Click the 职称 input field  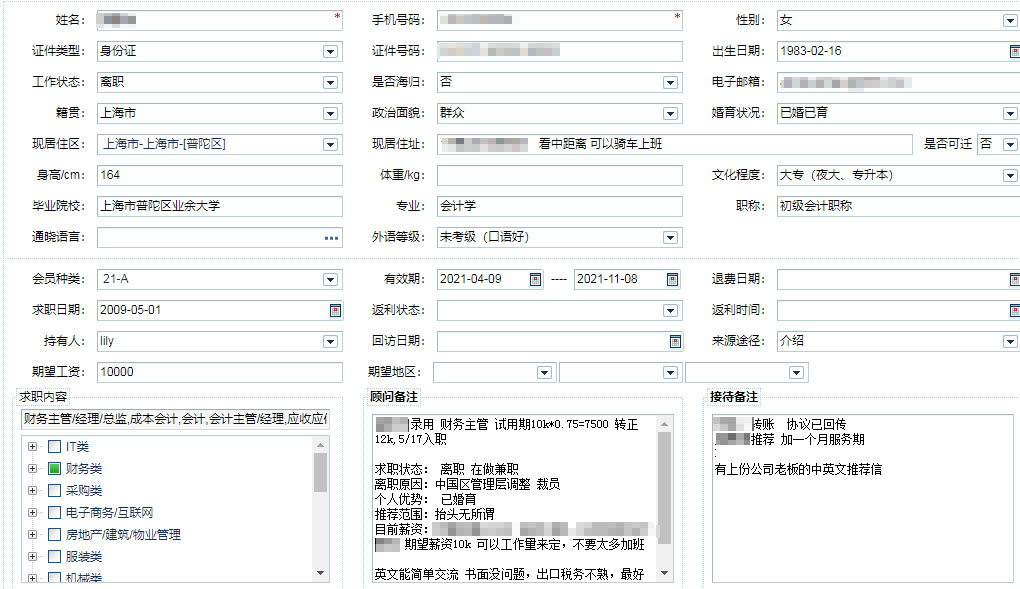coord(898,206)
